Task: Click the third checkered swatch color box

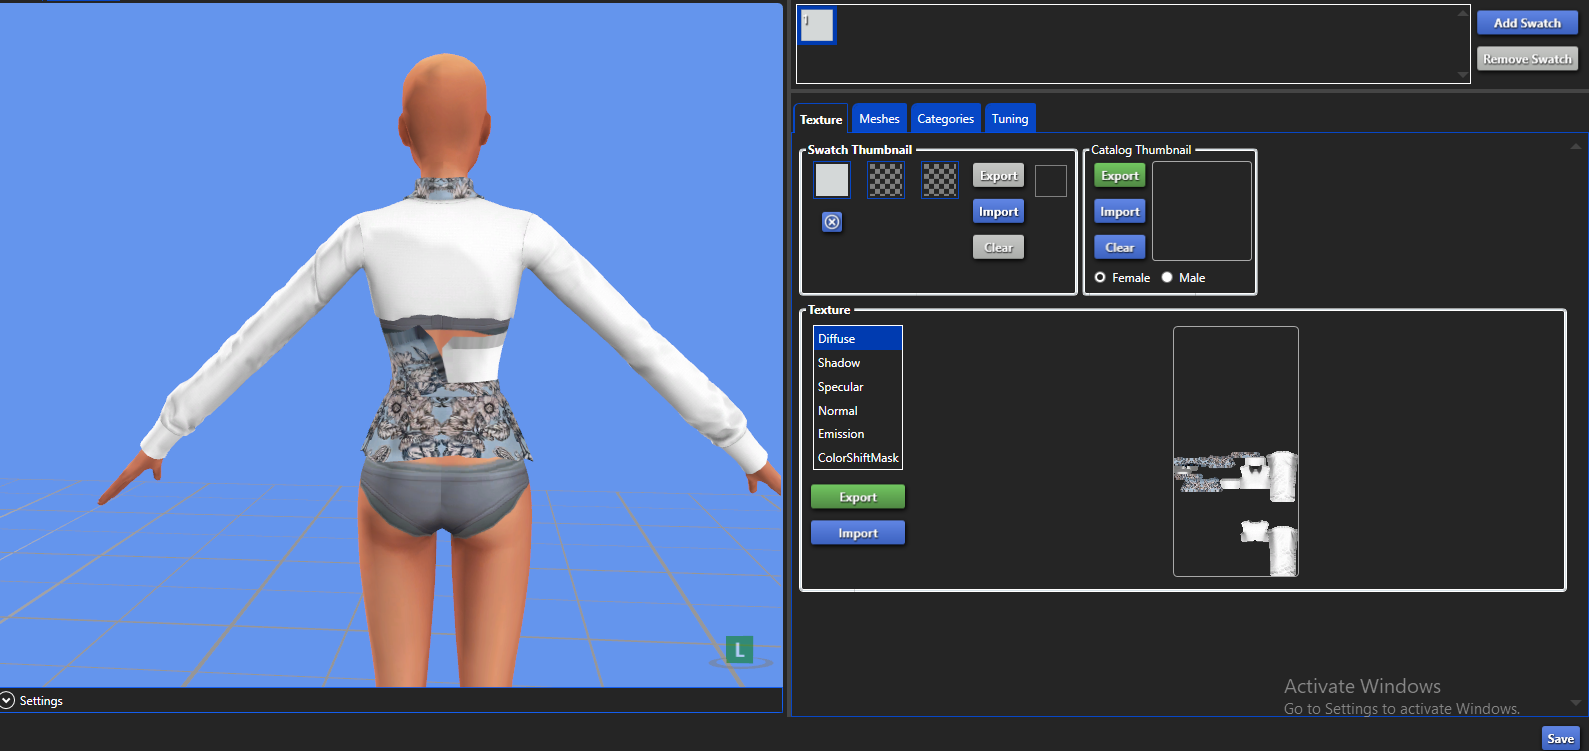Action: point(940,180)
